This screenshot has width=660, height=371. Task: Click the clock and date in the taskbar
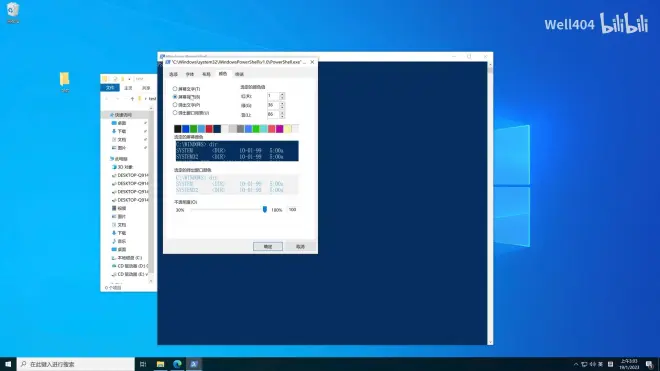(629, 364)
